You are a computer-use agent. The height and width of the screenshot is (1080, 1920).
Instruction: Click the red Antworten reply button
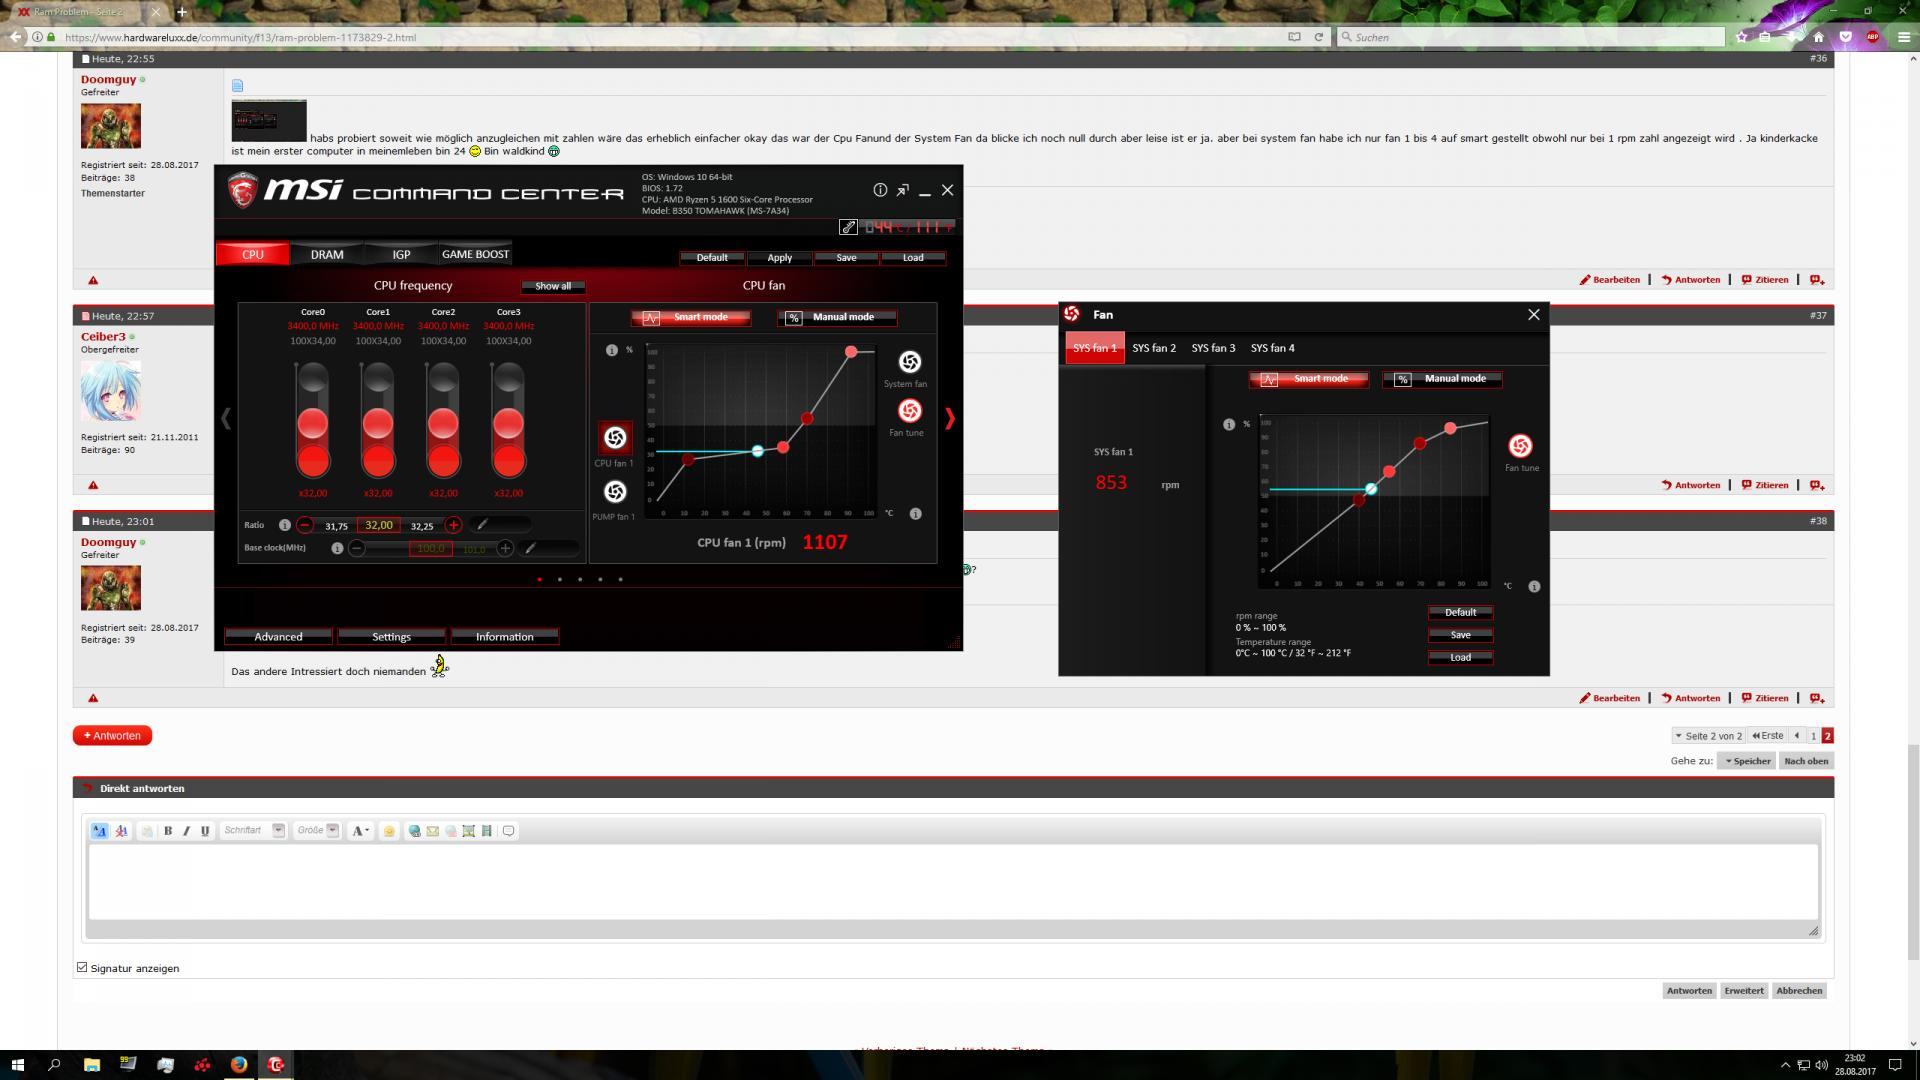pos(112,736)
